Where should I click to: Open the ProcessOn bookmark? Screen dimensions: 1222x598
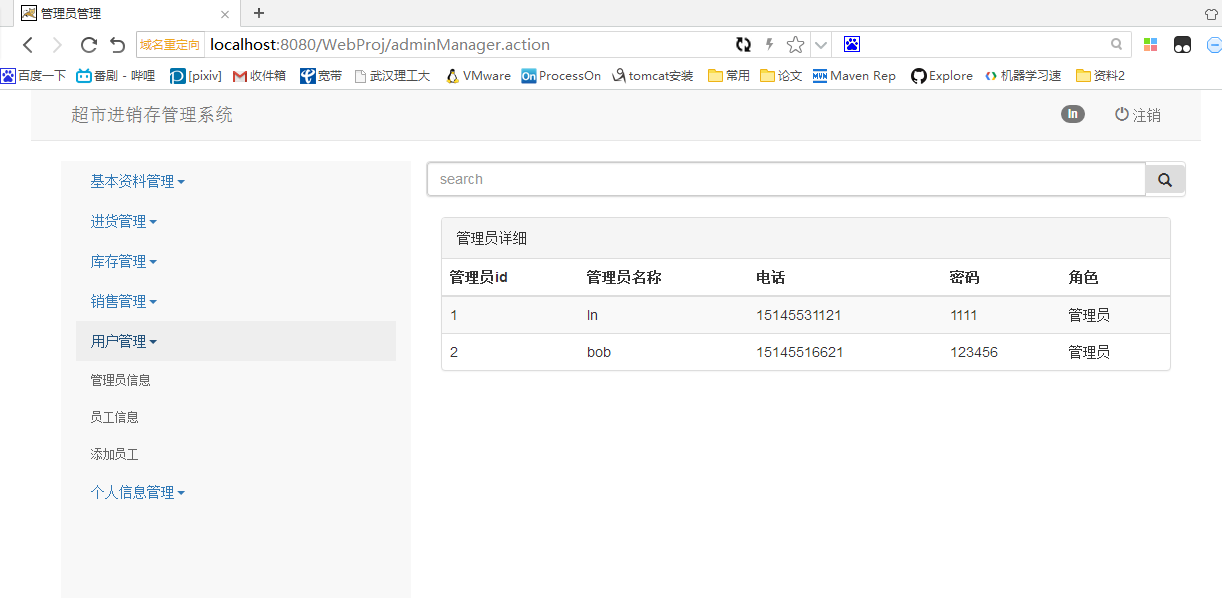click(561, 75)
